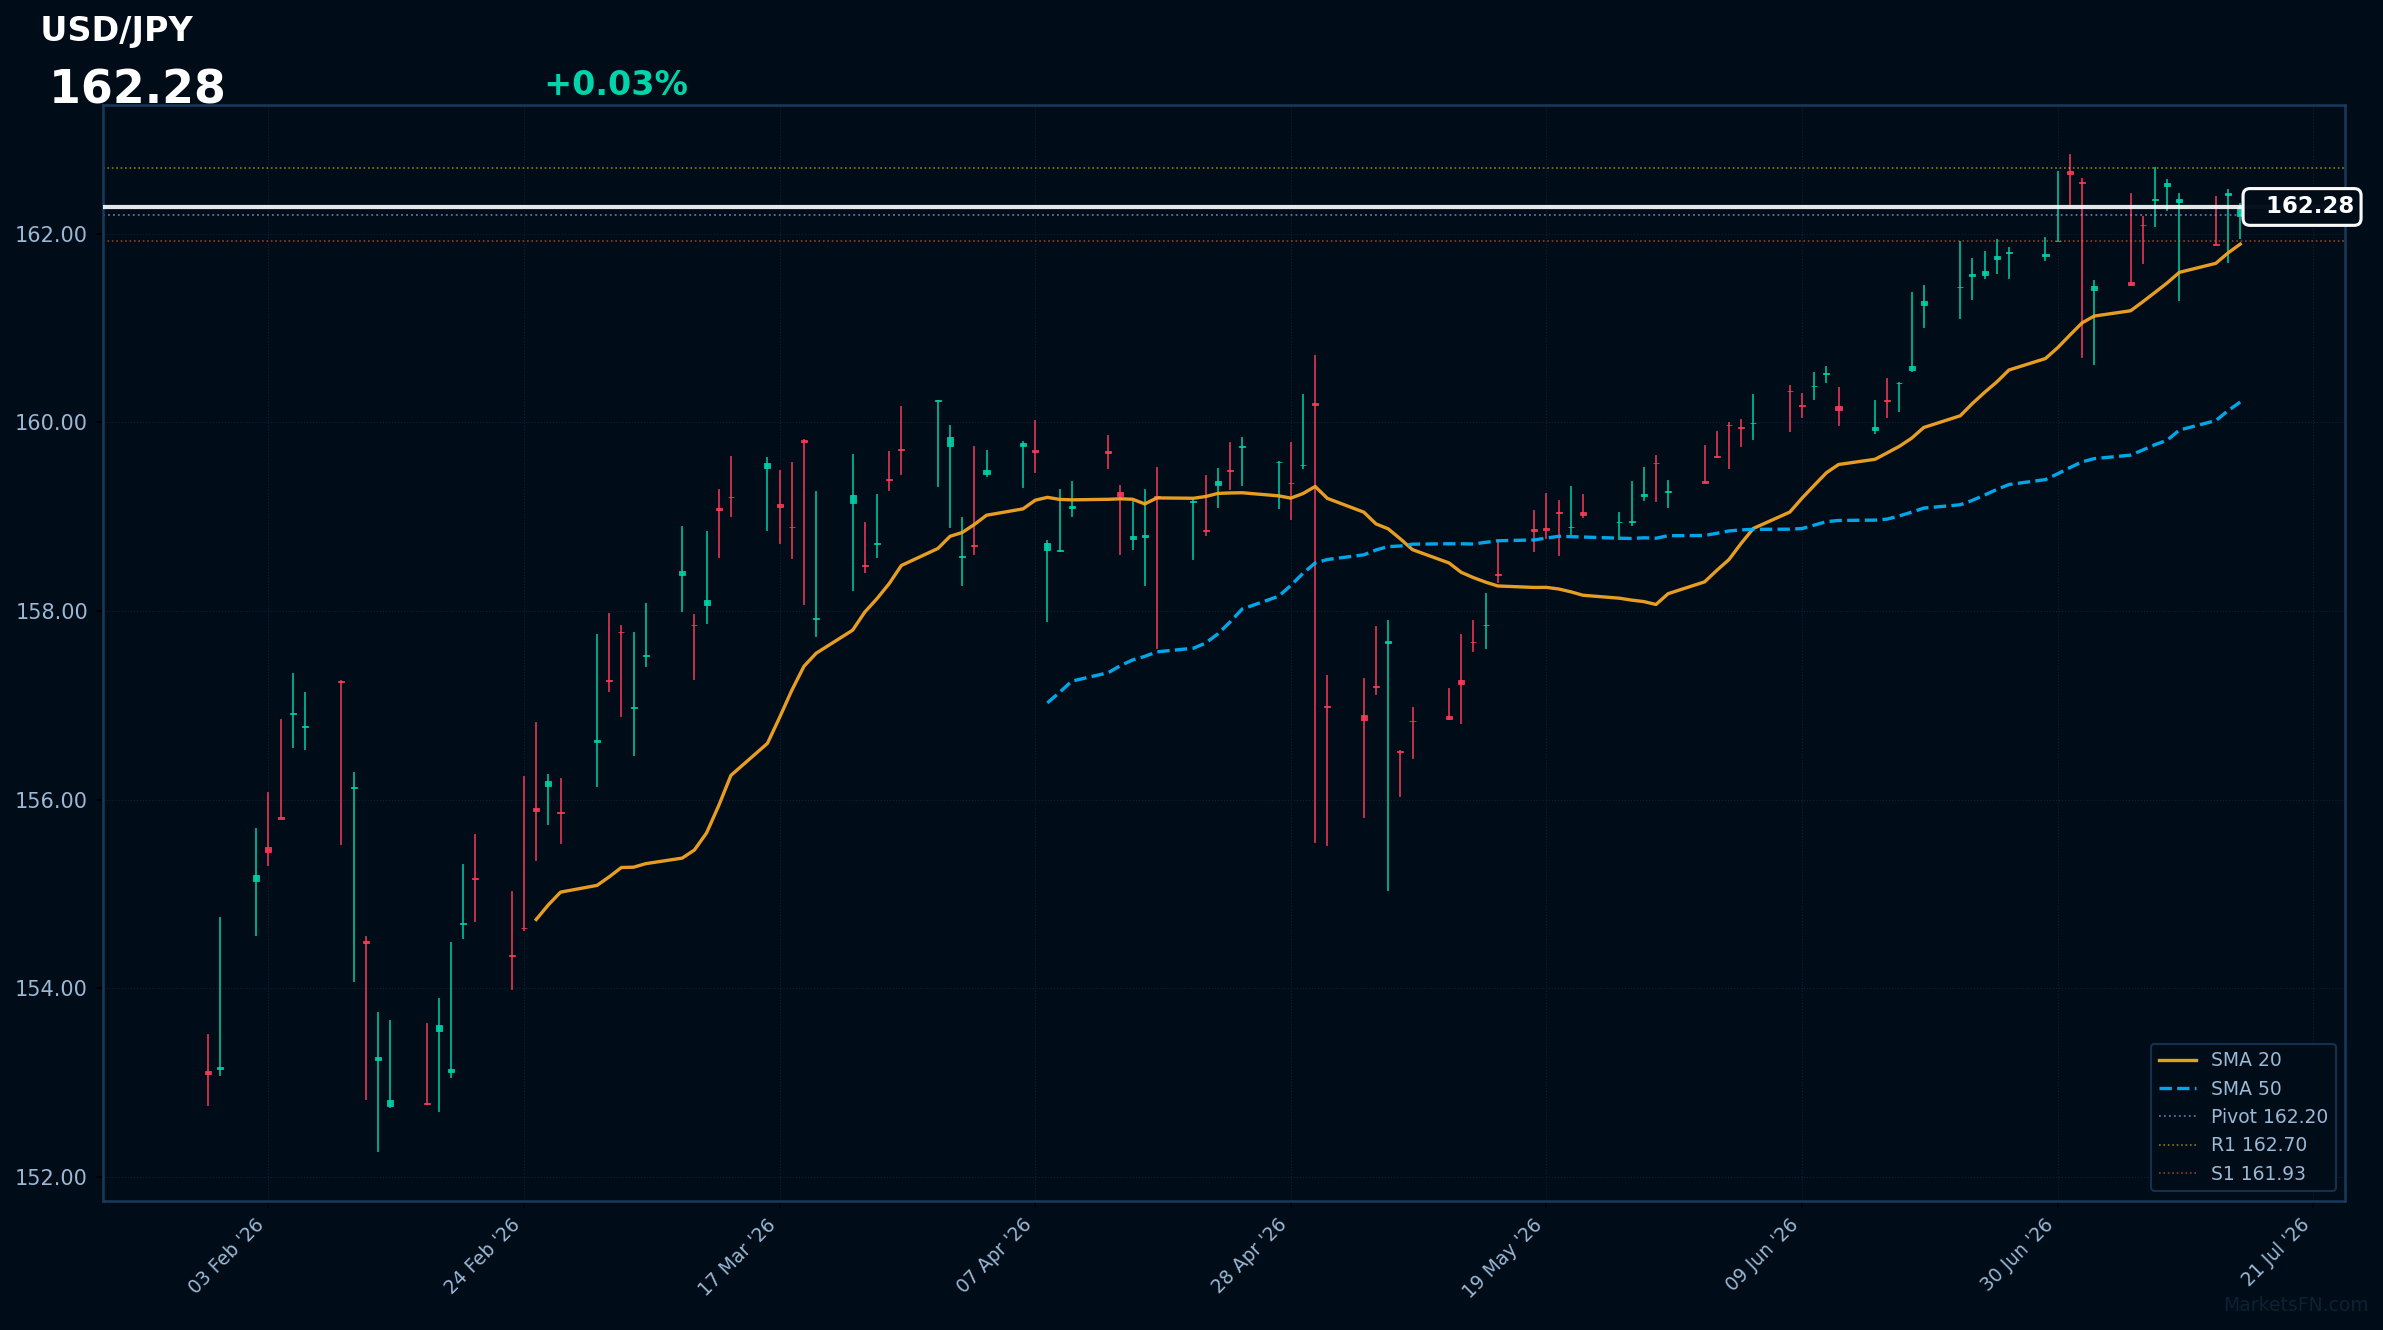
Task: Click the 19 May '26 date label
Action: pos(1502,1258)
